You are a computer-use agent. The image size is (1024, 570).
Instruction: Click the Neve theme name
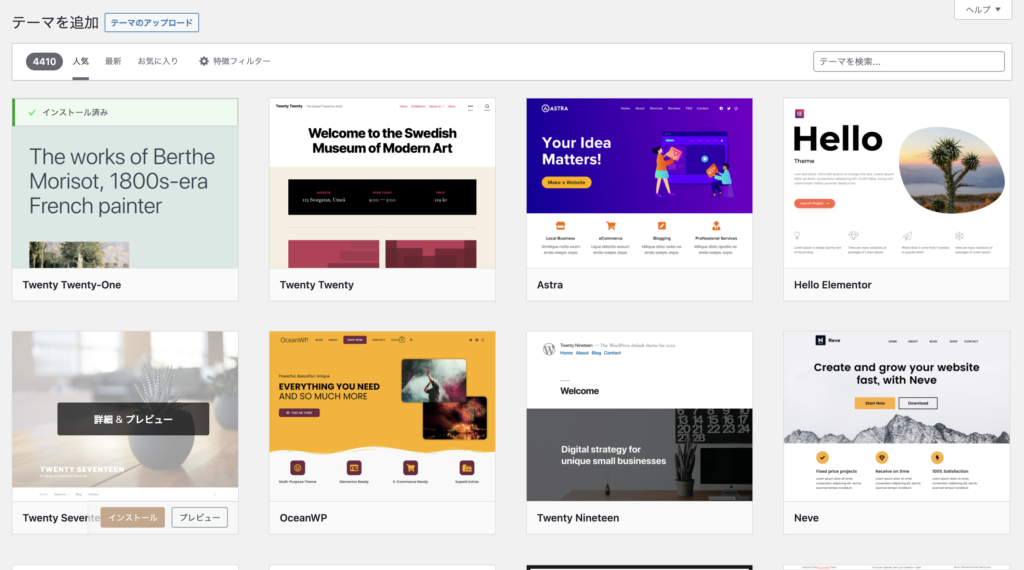807,518
